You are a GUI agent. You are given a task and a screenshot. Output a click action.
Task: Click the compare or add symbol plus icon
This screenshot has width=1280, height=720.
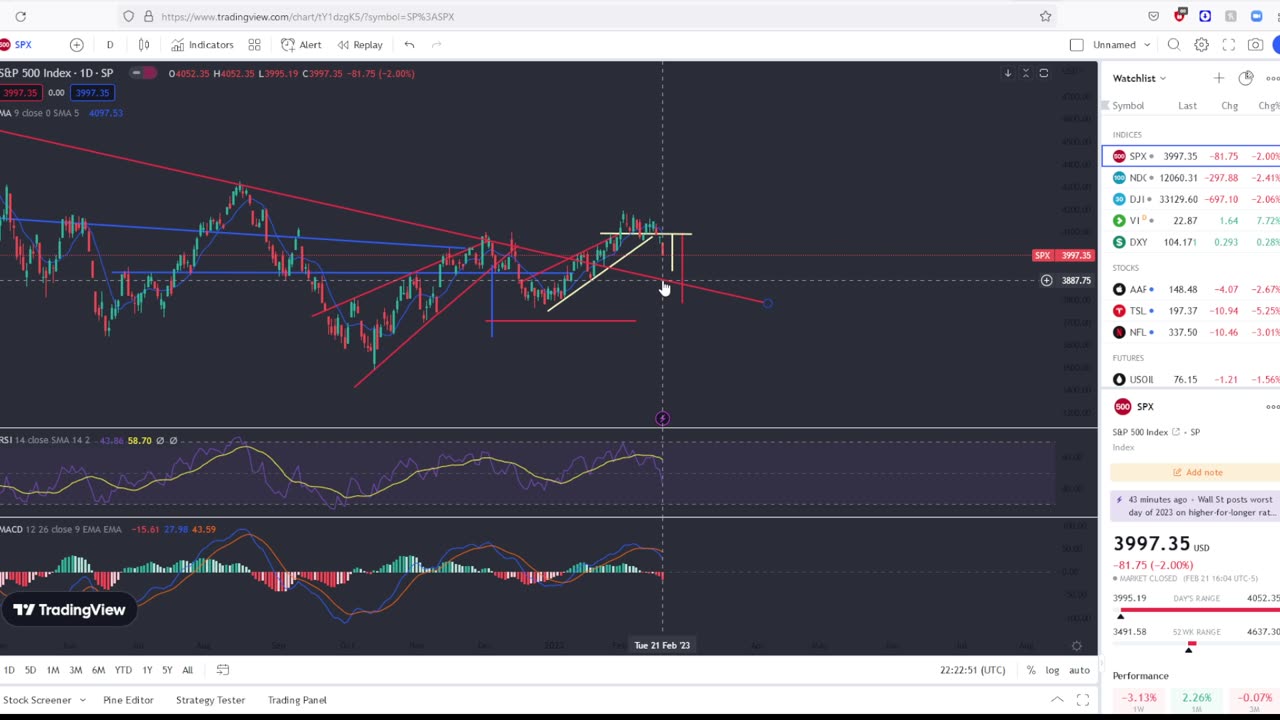(x=76, y=45)
